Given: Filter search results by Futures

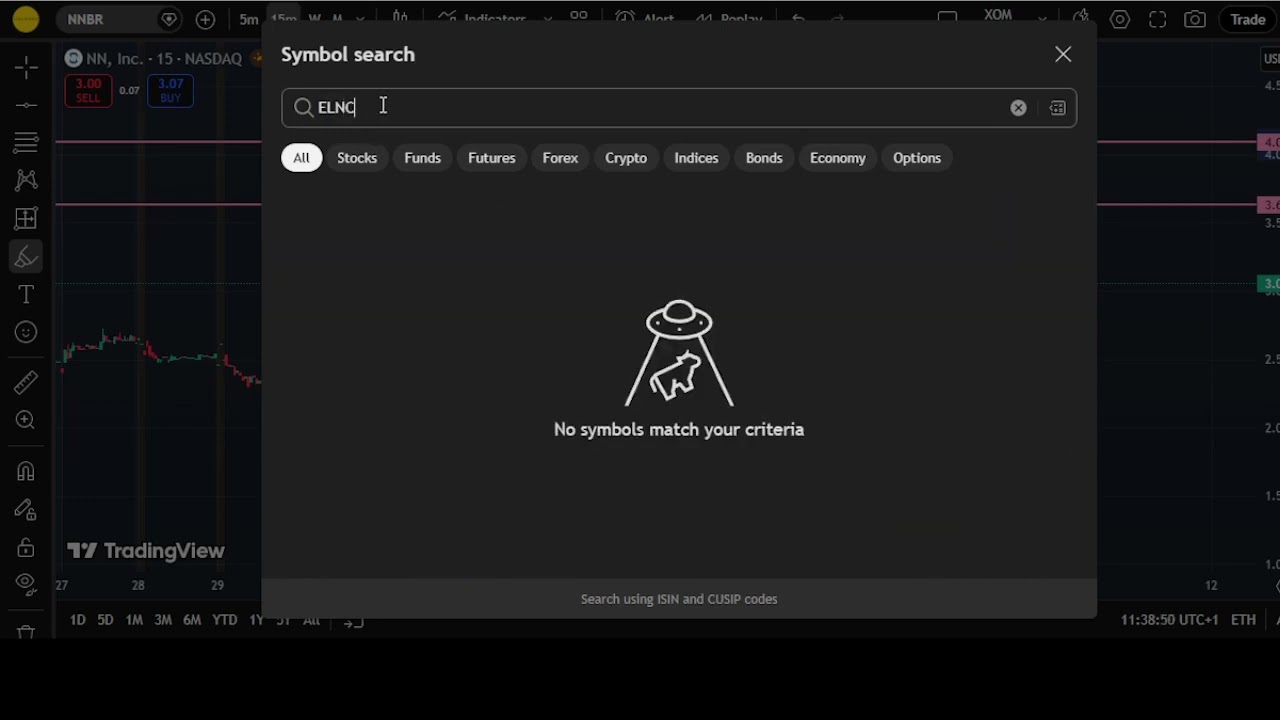Looking at the screenshot, I should (x=492, y=158).
